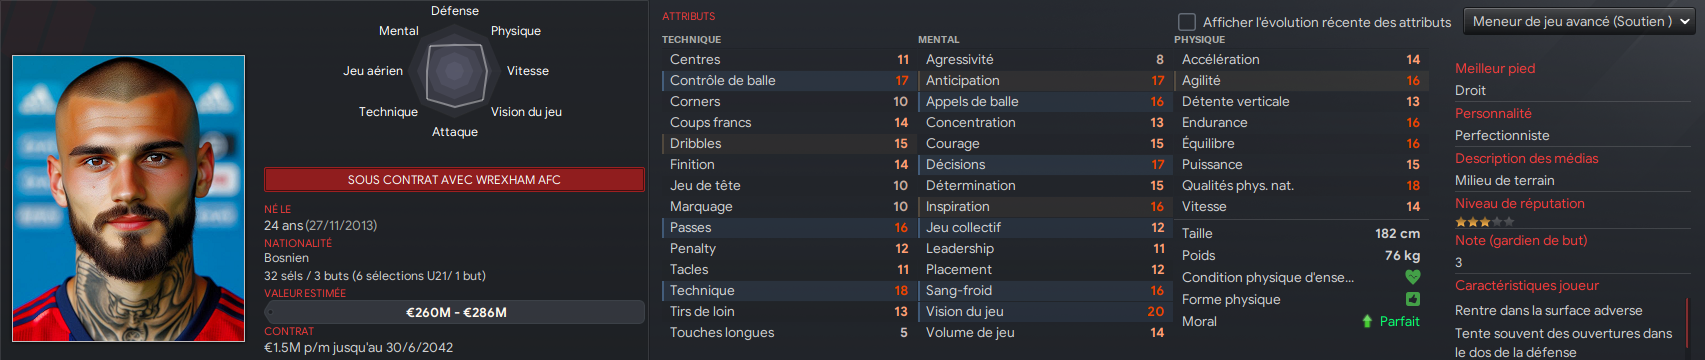
Task: Click the Personnalité label
Action: click(1493, 113)
